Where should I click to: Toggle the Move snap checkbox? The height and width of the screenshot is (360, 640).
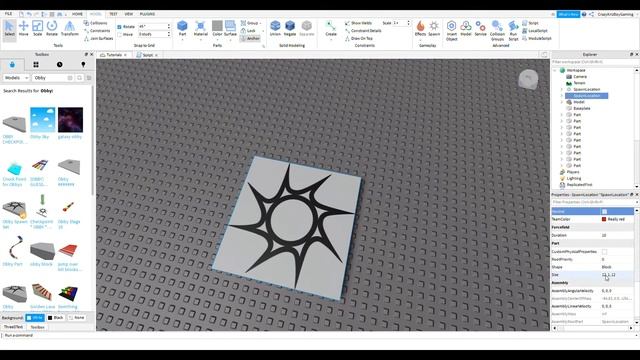[x=120, y=35]
